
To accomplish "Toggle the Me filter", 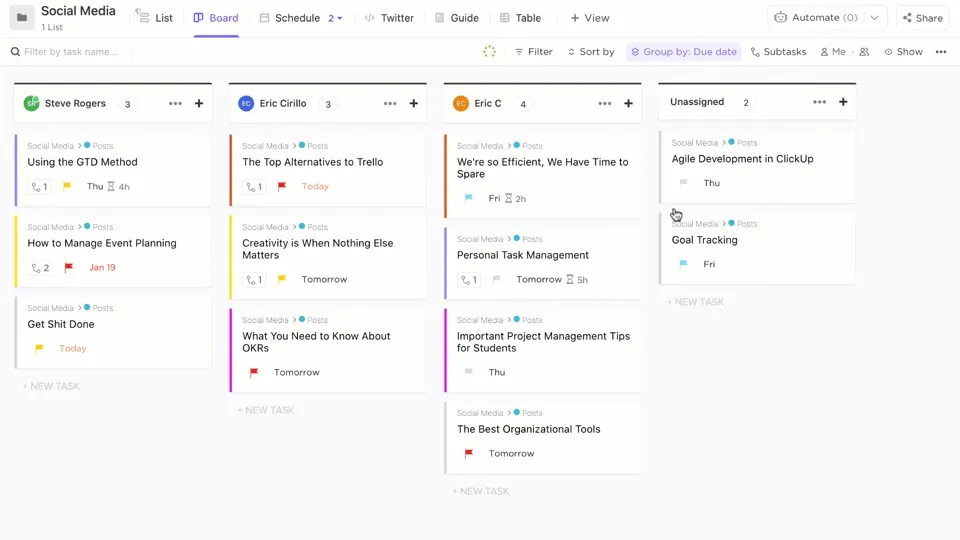I will (833, 52).
